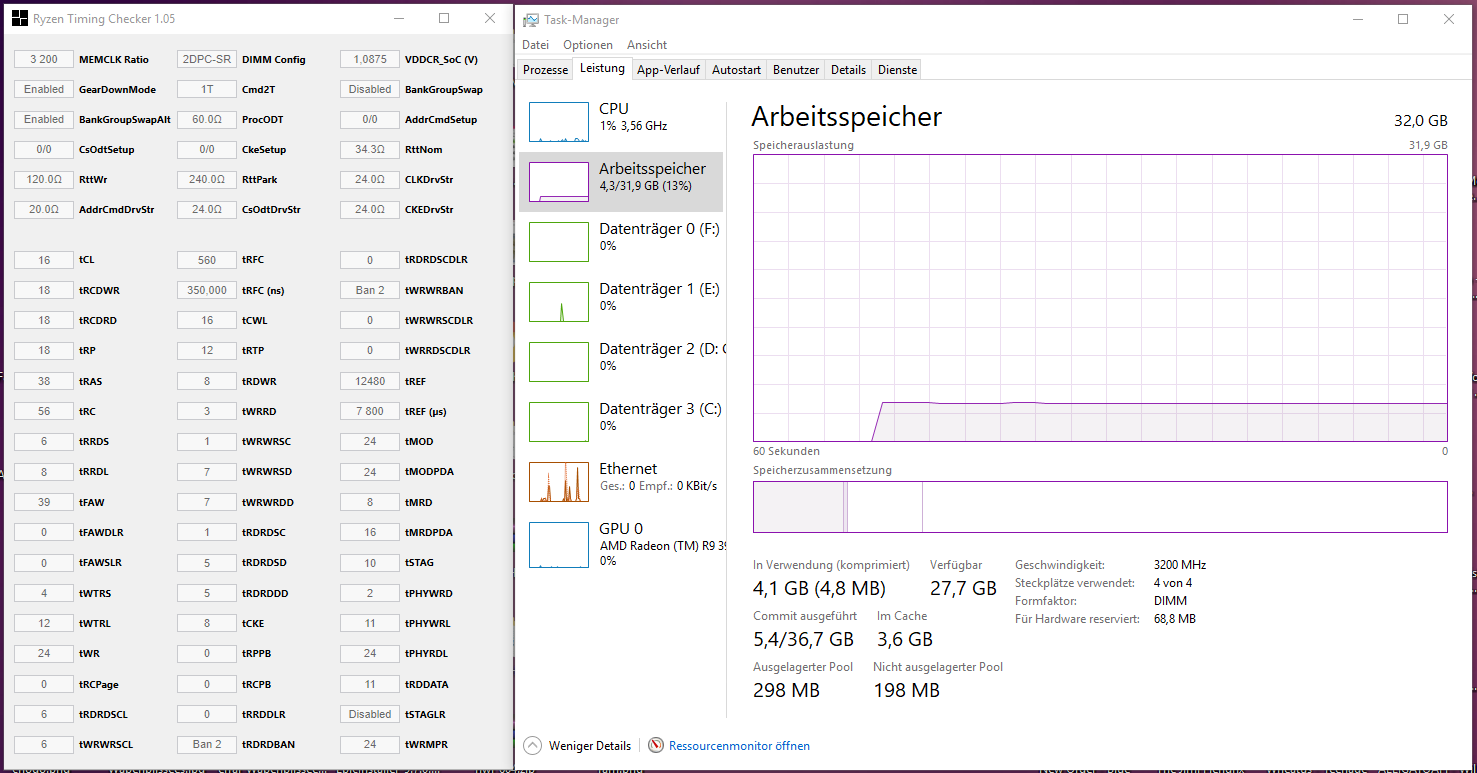Viewport: 1477px width, 773px height.
Task: Switch to the Prozesse tab
Action: click(x=546, y=70)
